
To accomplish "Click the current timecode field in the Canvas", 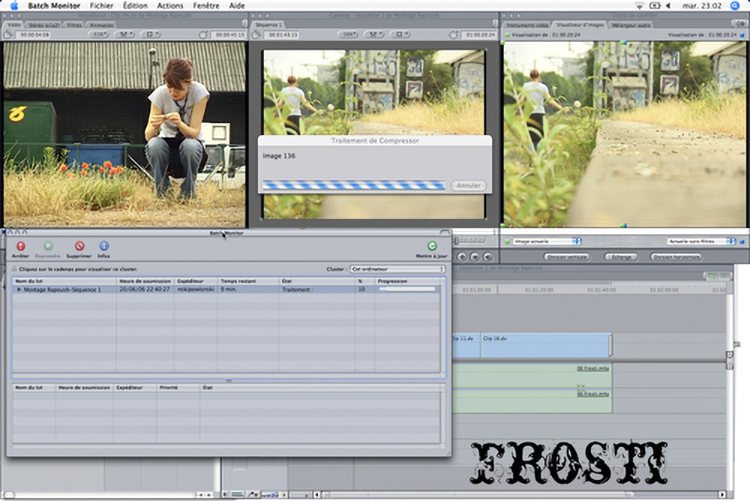I will click(478, 35).
